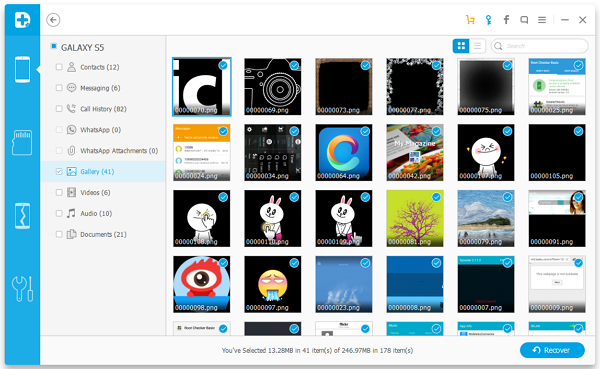Go back using the back arrow button

pos(53,20)
